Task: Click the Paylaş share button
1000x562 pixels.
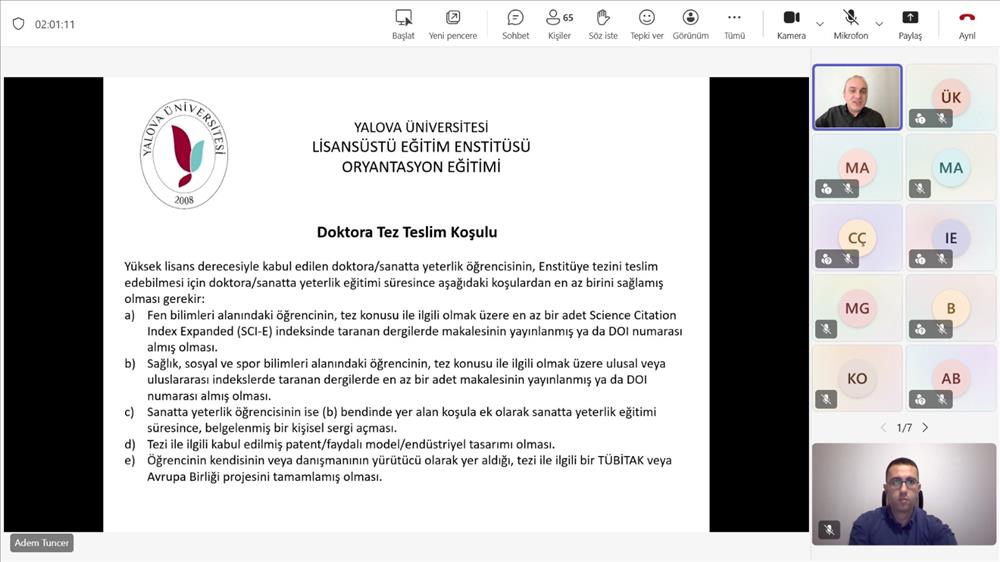Action: [910, 24]
